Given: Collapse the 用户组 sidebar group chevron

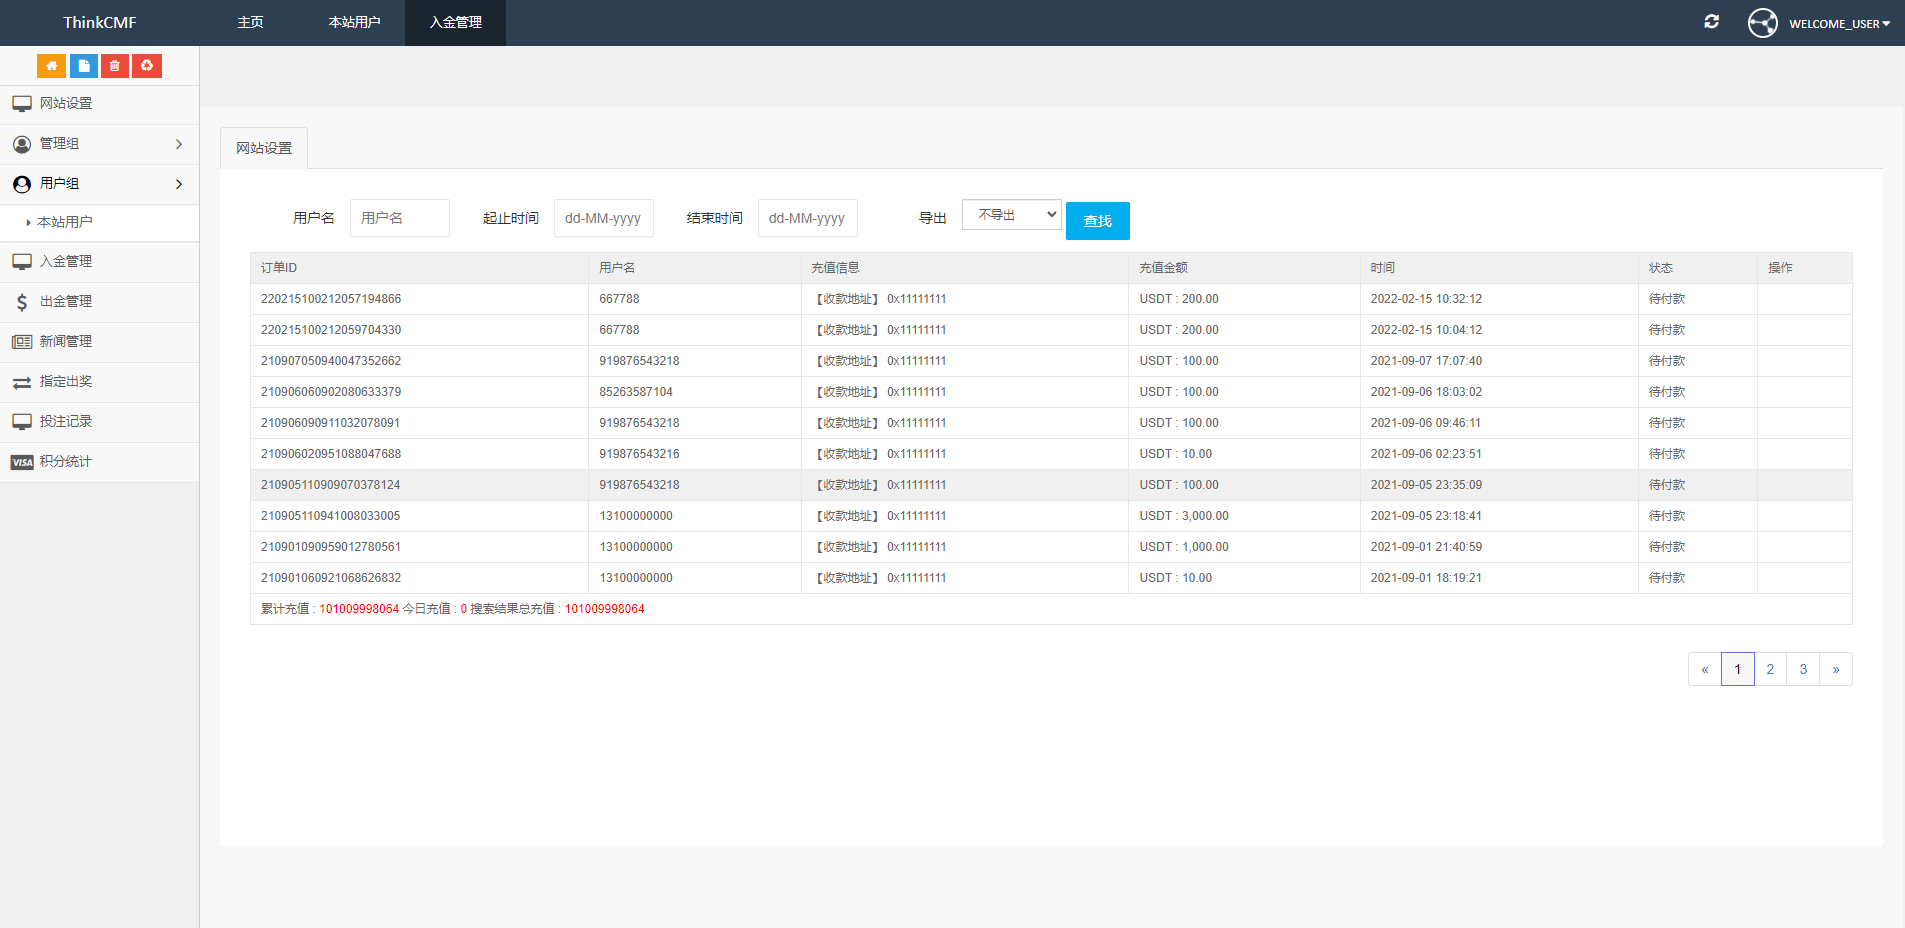Looking at the screenshot, I should tap(179, 184).
